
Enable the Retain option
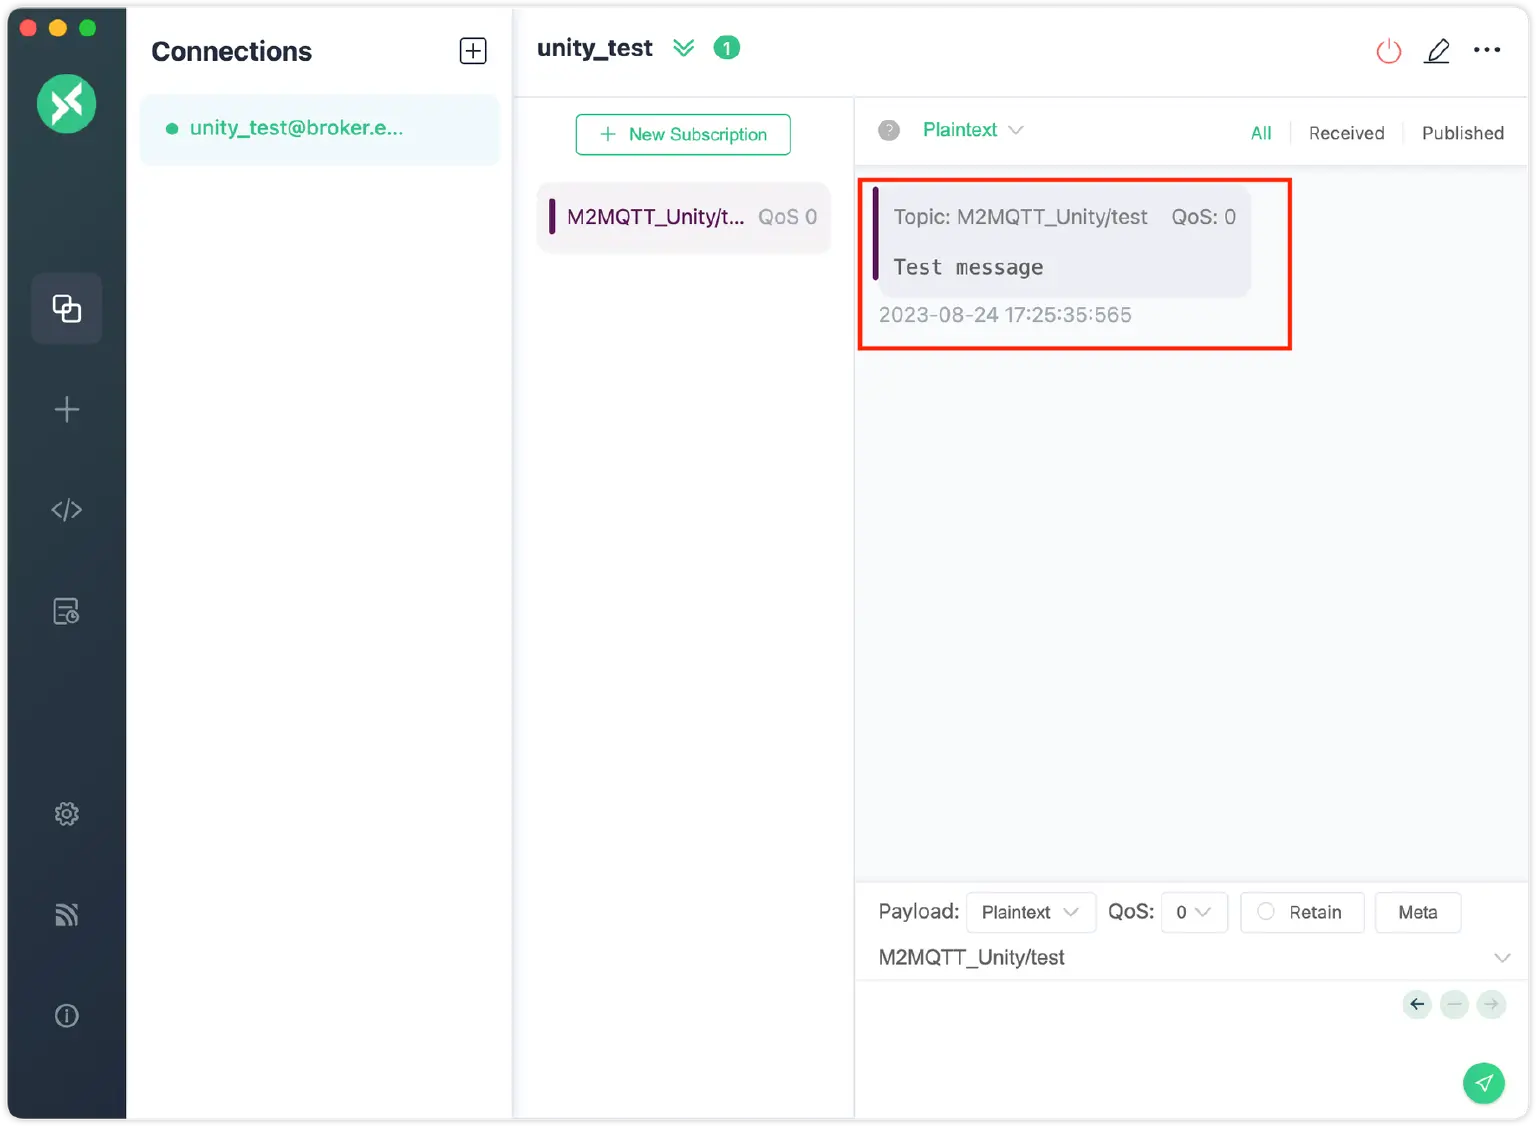[1301, 912]
